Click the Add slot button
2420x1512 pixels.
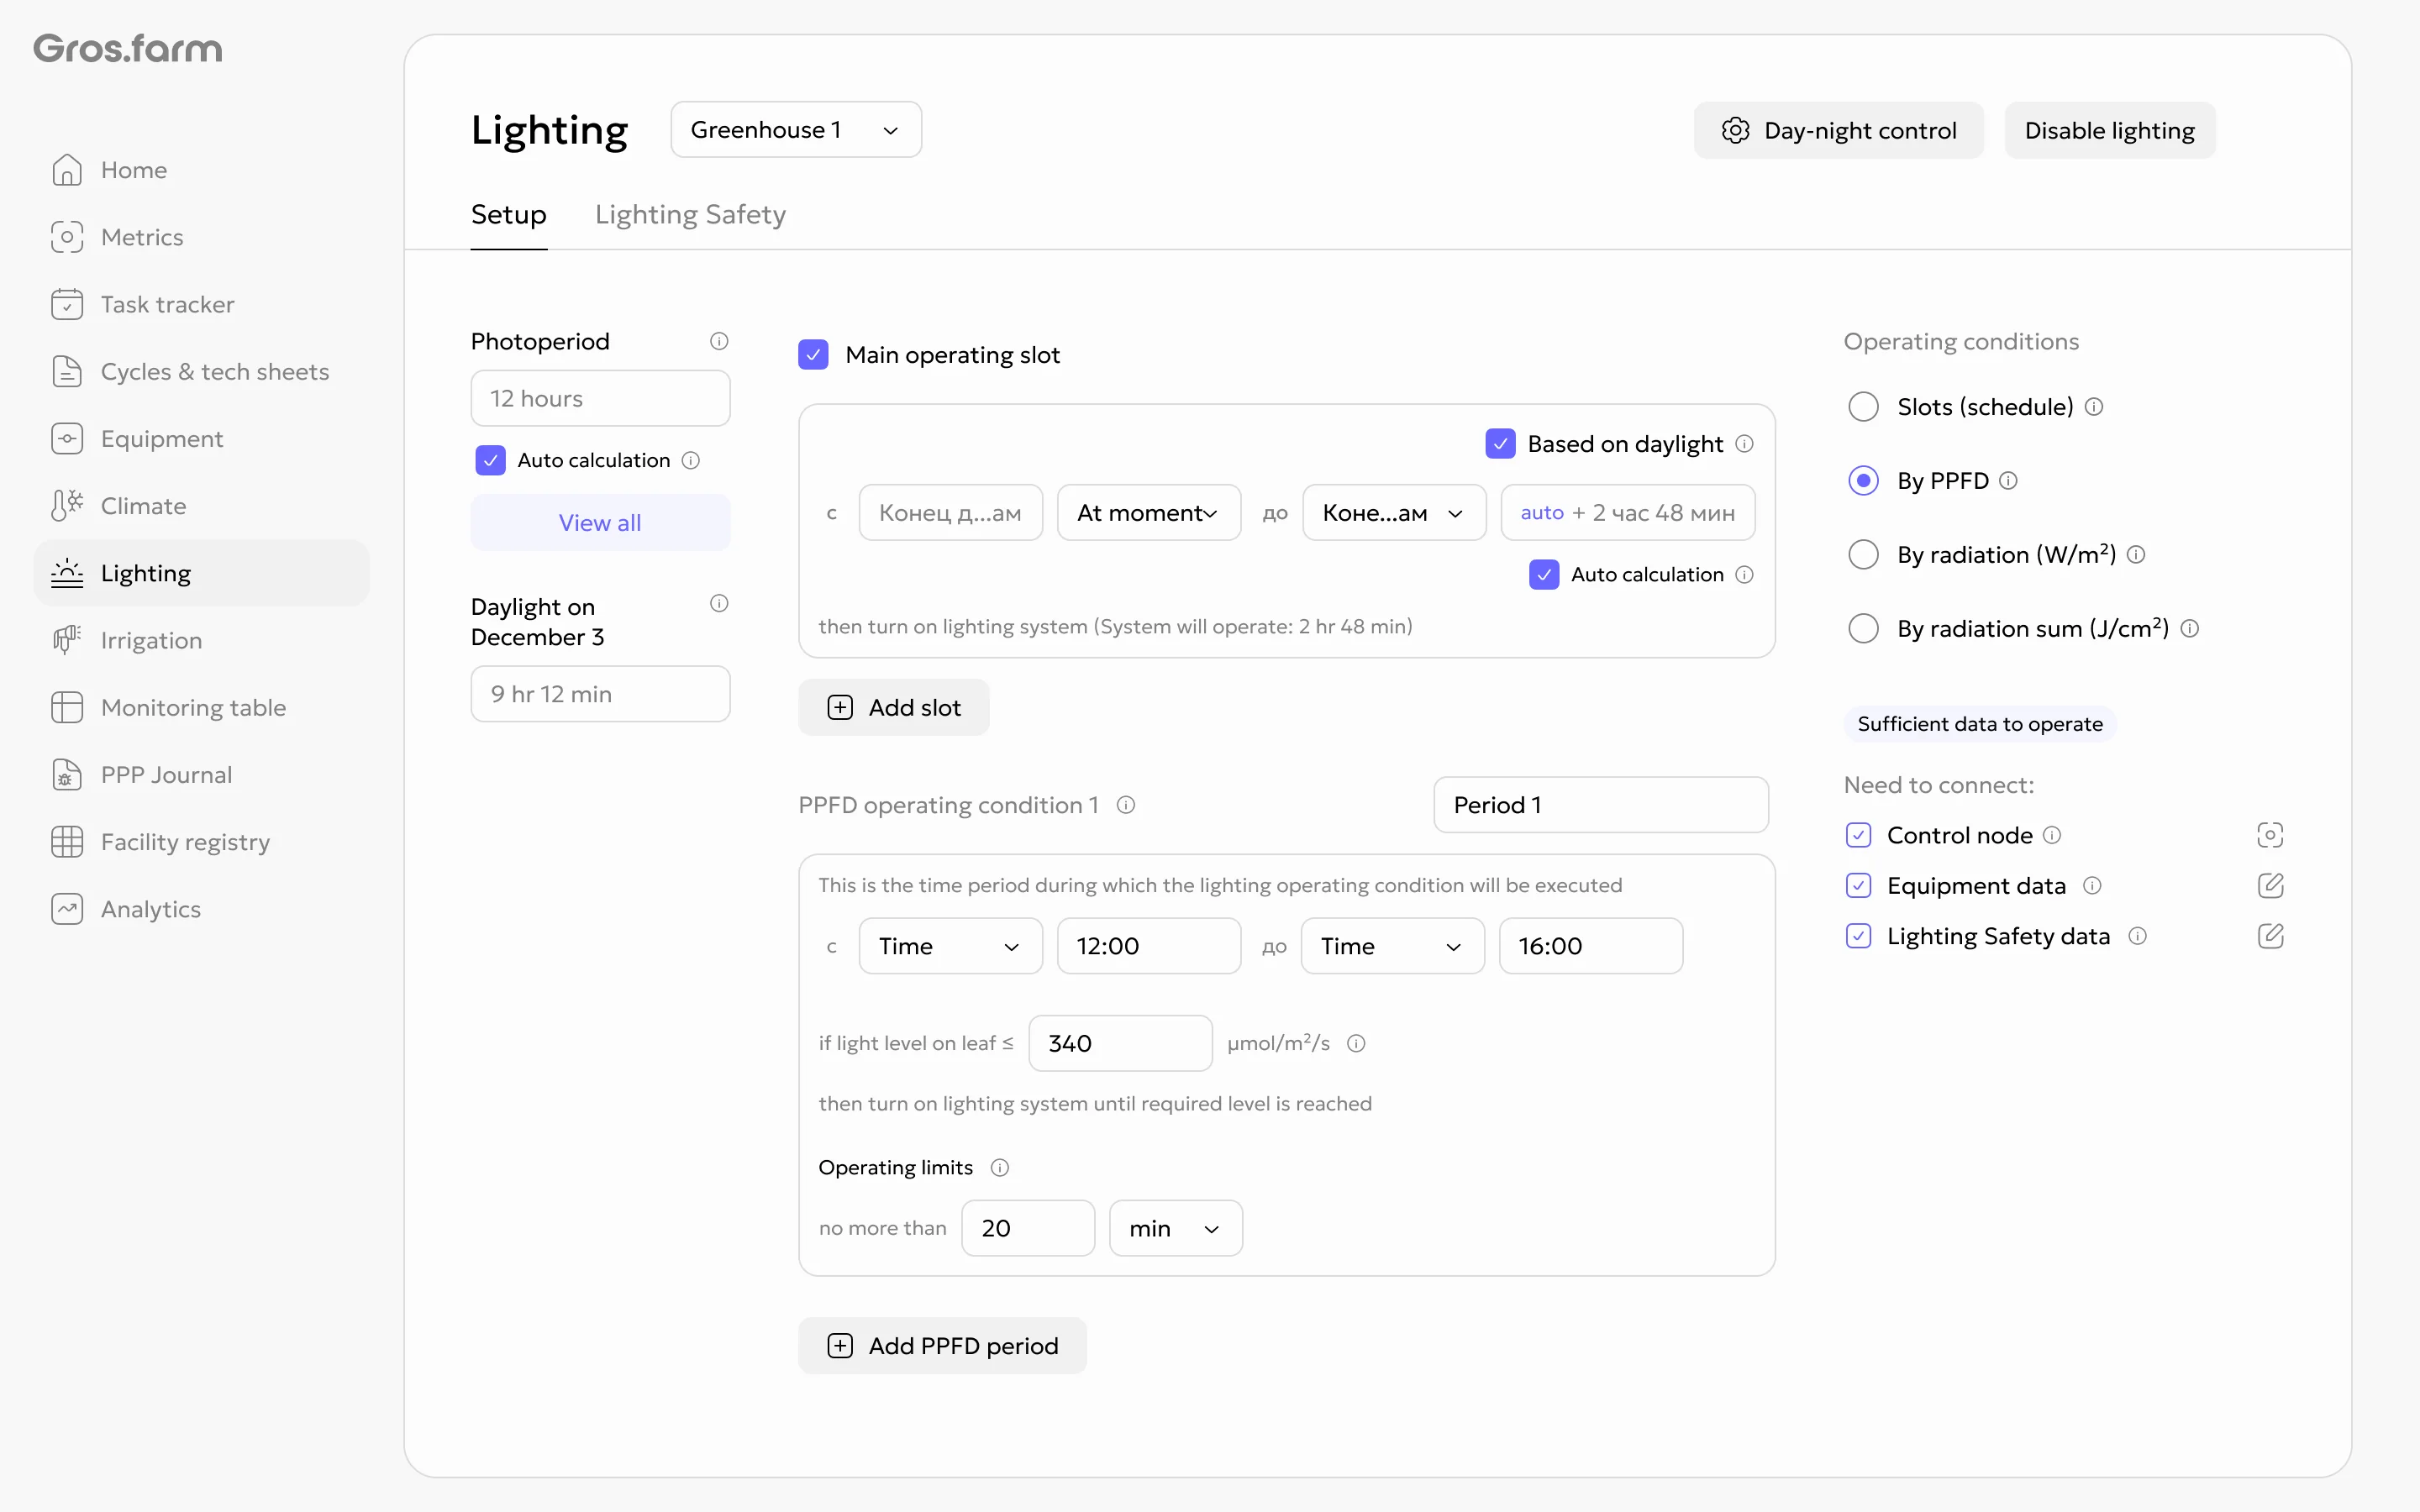pyautogui.click(x=894, y=707)
